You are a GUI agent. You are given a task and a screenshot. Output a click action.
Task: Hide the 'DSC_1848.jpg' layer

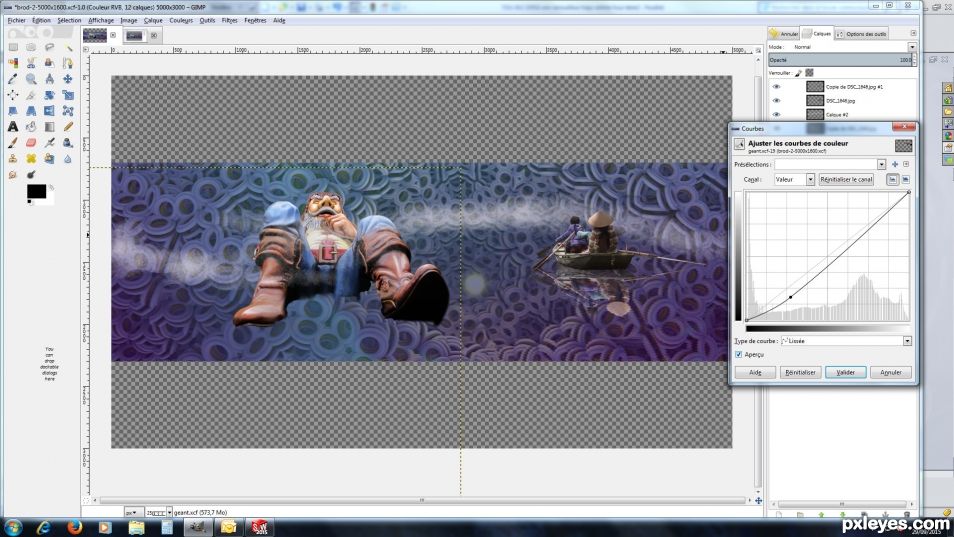pos(776,100)
